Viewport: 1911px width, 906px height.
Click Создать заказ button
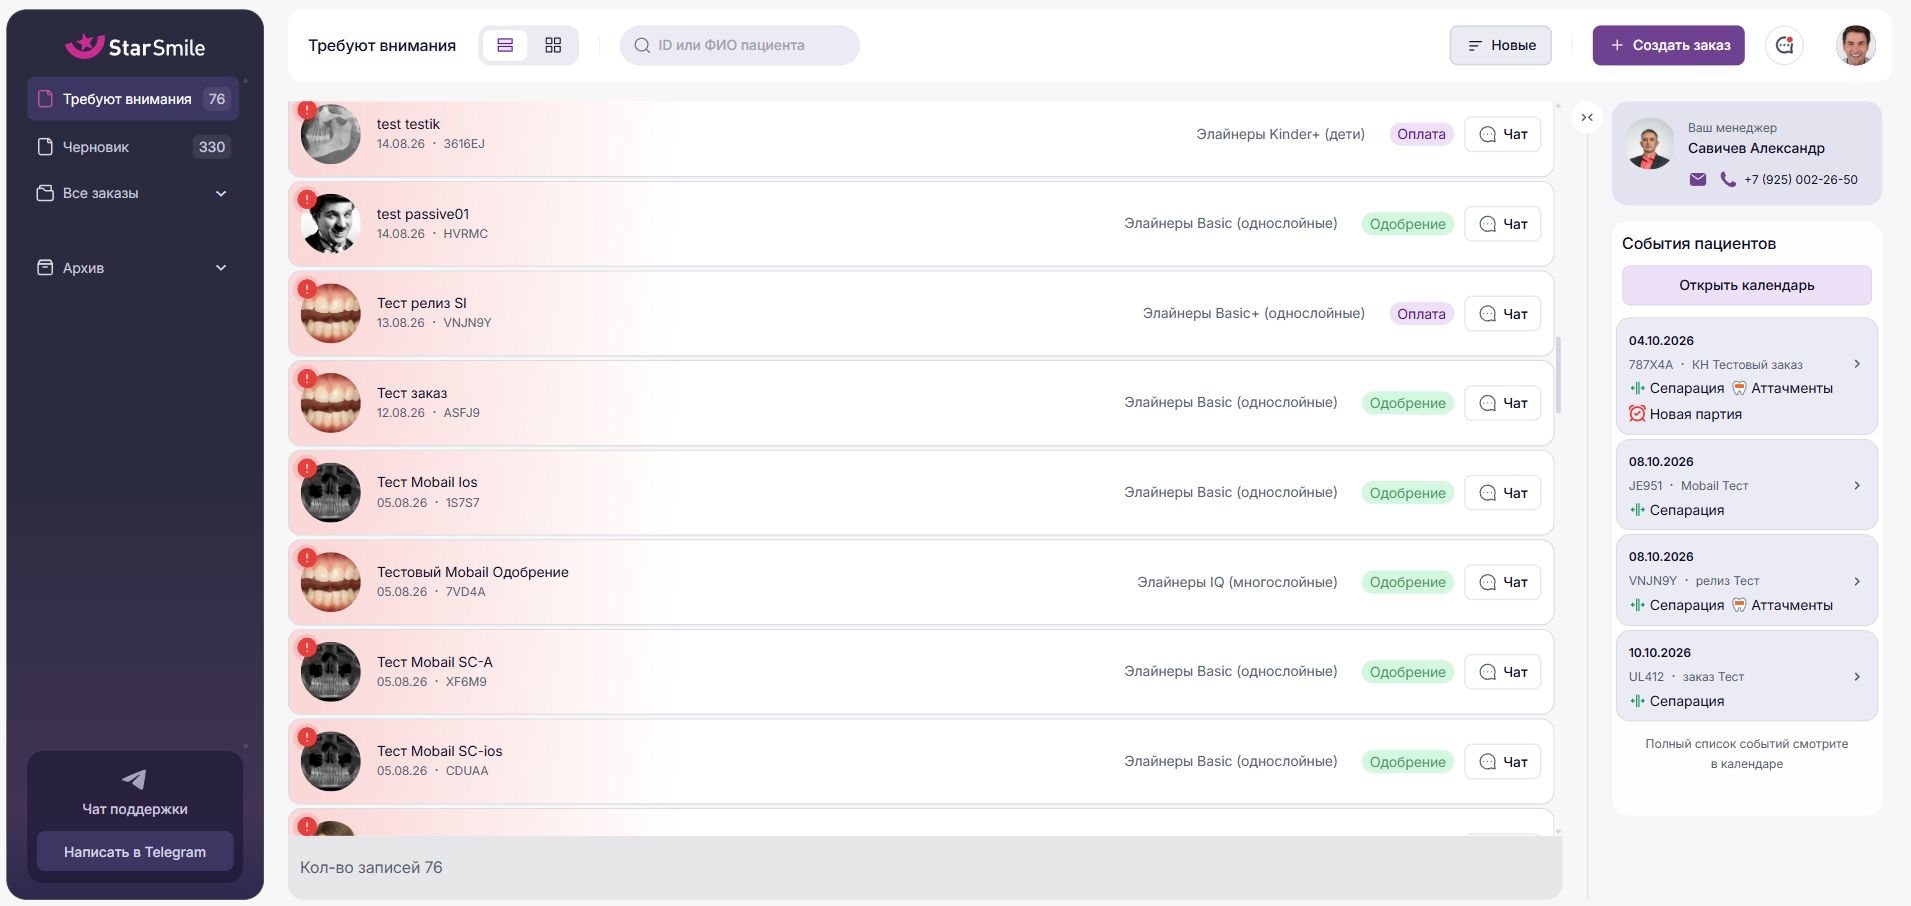pyautogui.click(x=1668, y=45)
